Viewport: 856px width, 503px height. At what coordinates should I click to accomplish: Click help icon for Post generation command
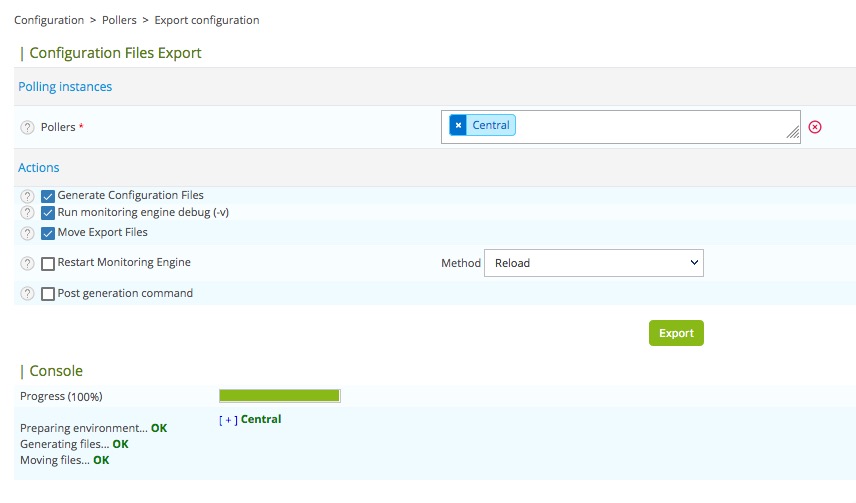(x=27, y=294)
